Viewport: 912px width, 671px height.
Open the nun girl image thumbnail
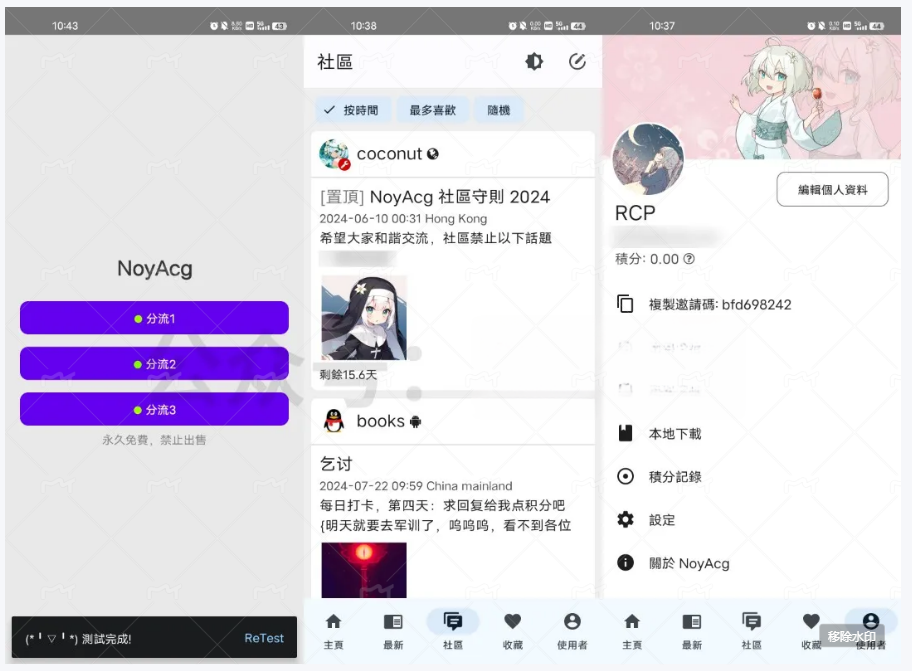[364, 317]
